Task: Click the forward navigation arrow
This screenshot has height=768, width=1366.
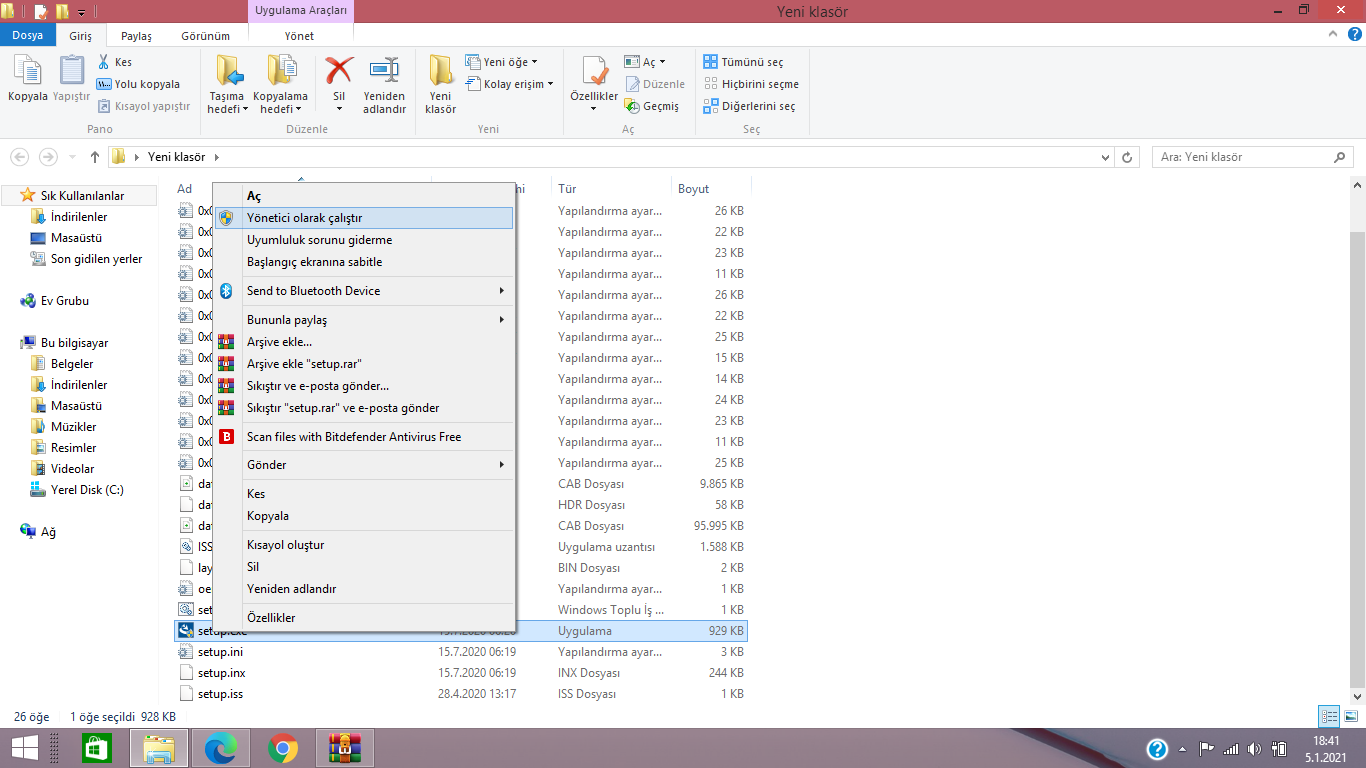Action: point(48,157)
